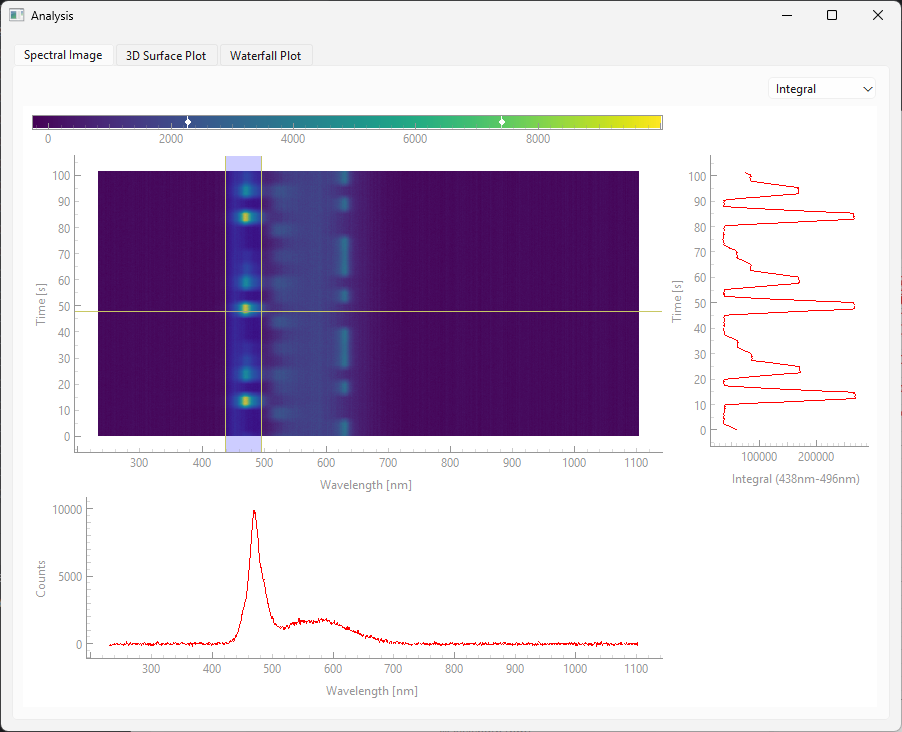Viewport: 902px width, 732px height.
Task: Click the lower colorbar handle near 2000
Action: tap(188, 122)
